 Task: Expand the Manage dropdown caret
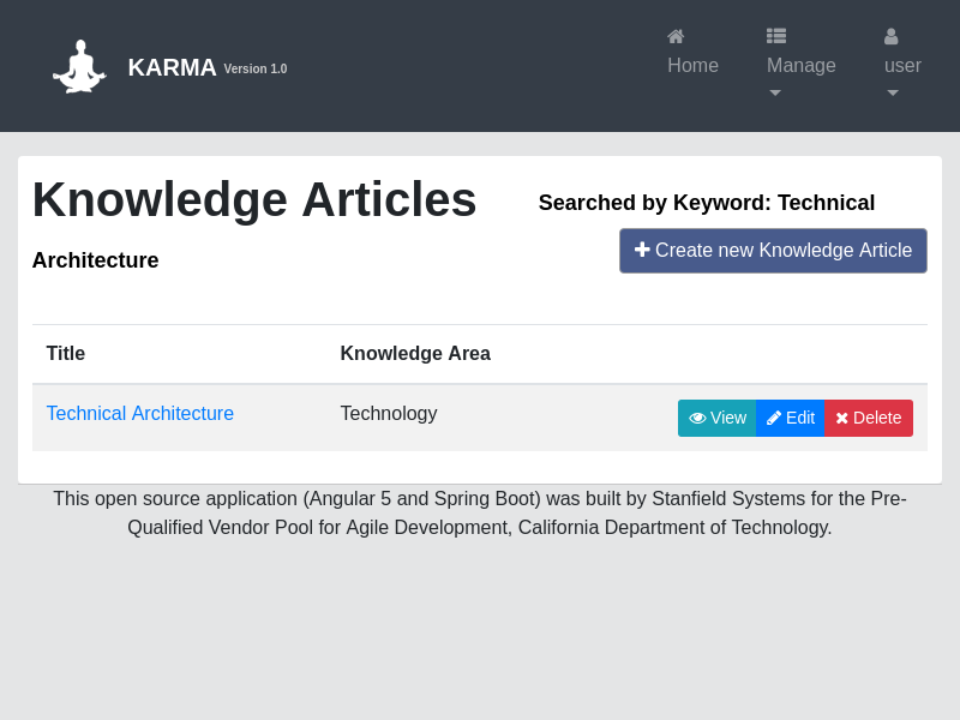(775, 93)
